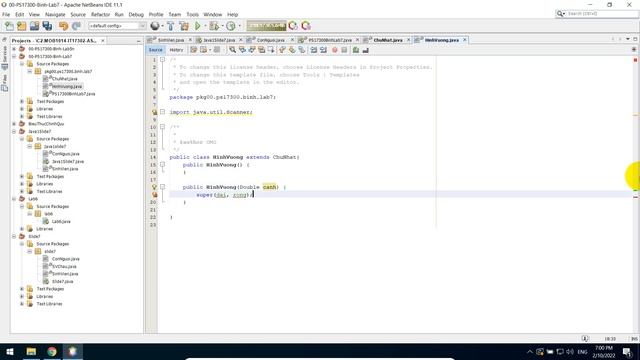This screenshot has height=360, width=640.
Task: Expand the BieuThucChinhQuy project node
Action: [x=14, y=124]
